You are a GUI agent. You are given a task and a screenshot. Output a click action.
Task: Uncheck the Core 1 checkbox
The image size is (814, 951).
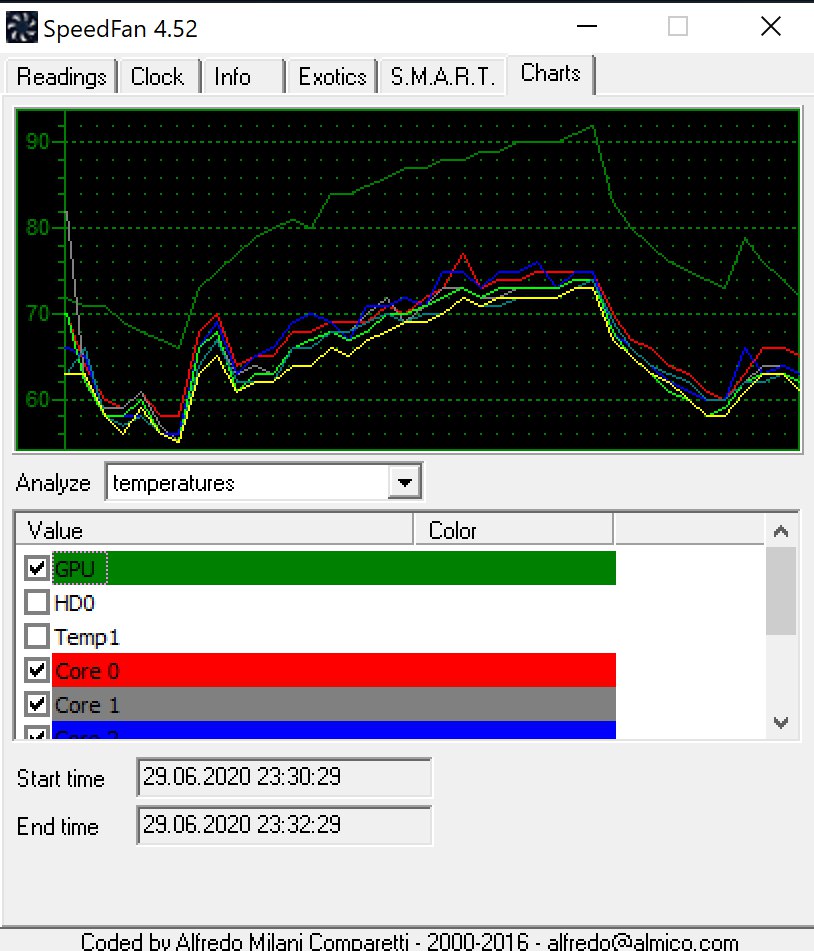coord(37,704)
